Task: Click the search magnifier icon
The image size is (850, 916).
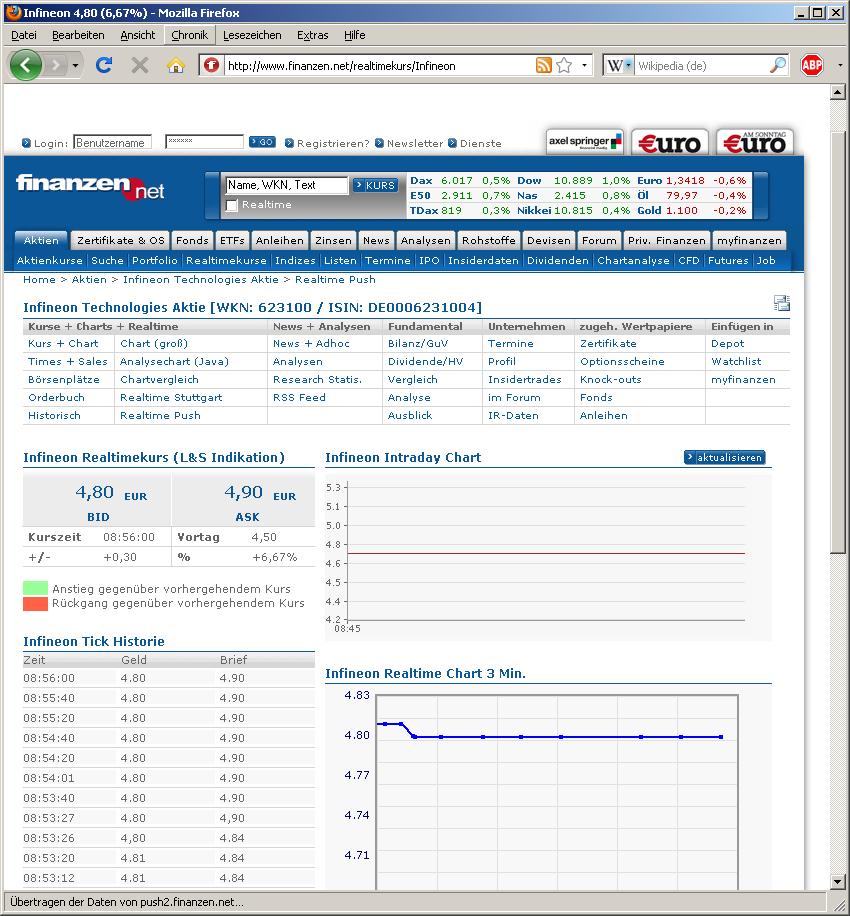Action: coord(778,65)
